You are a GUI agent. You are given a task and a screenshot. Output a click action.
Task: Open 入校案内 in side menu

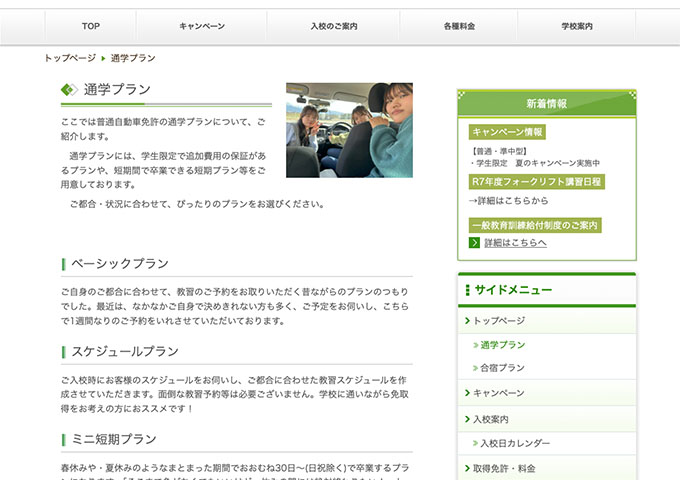(547, 419)
